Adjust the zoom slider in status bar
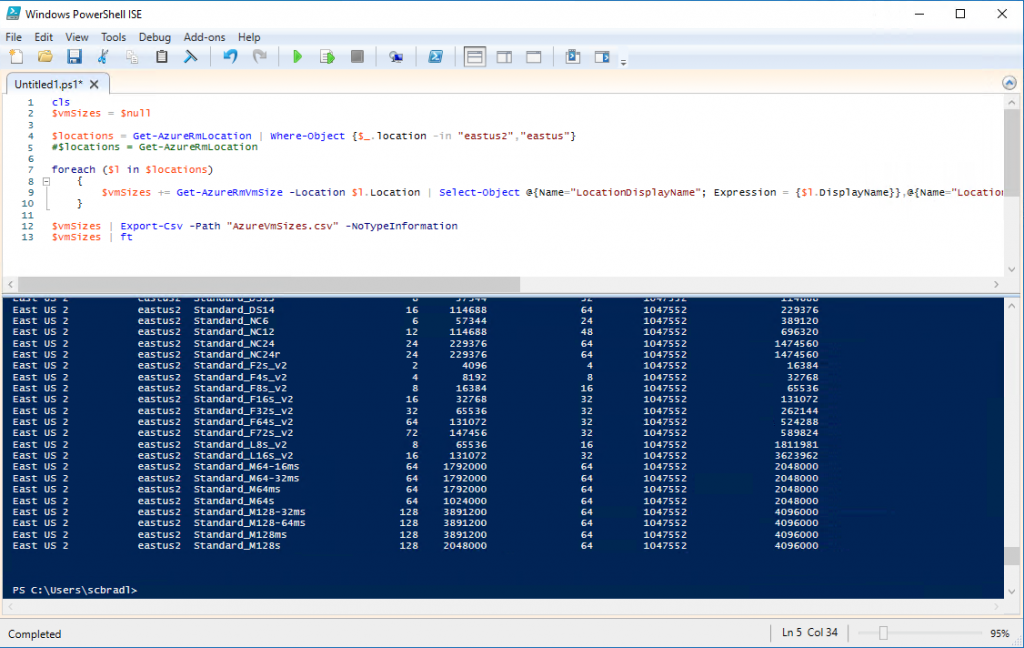Viewport: 1024px width, 648px height. [x=882, y=633]
